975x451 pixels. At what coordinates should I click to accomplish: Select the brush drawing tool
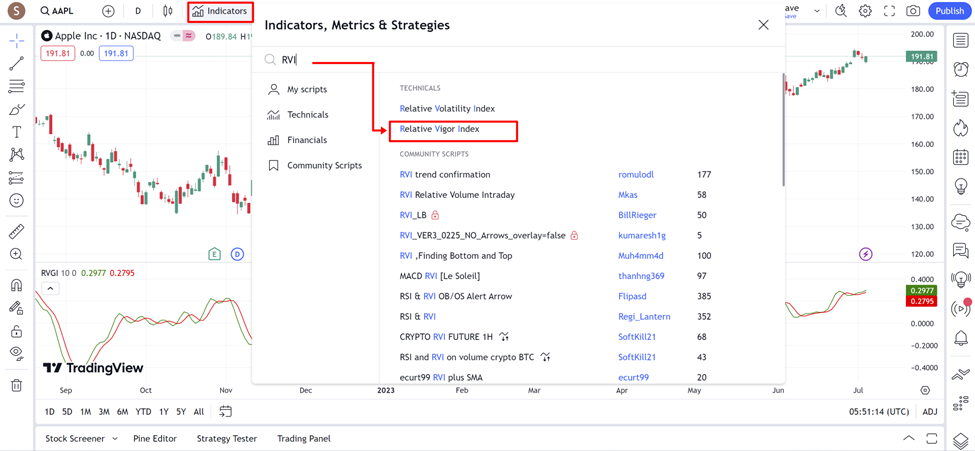click(x=17, y=109)
